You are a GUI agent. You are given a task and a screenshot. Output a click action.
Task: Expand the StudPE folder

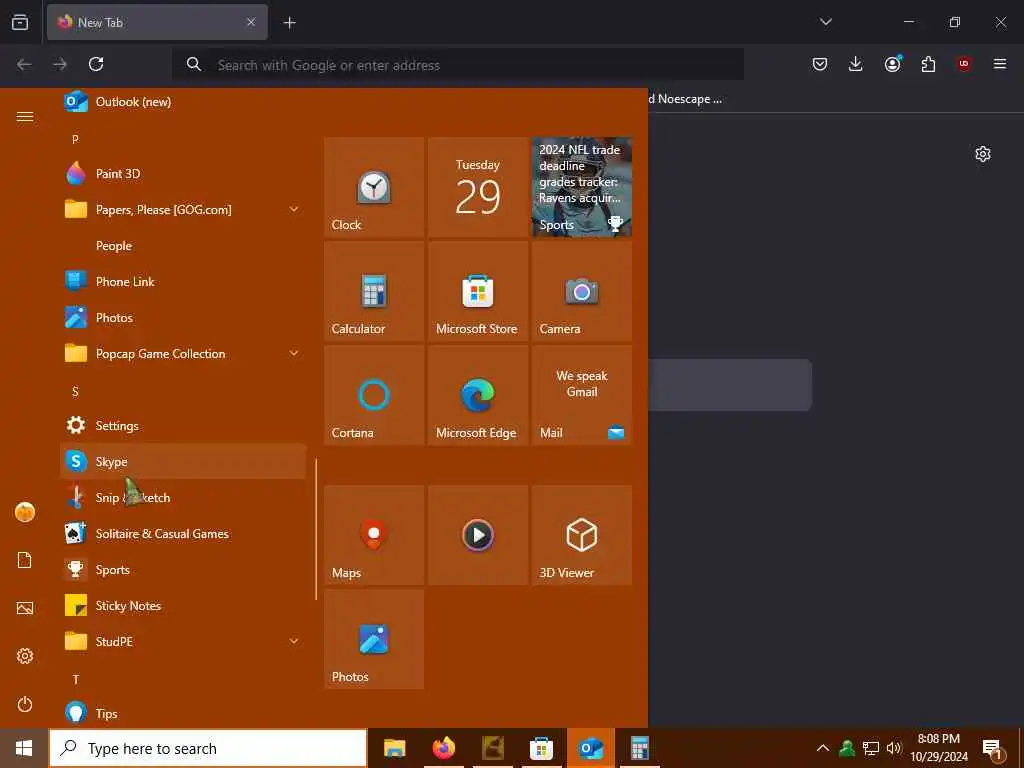(x=183, y=641)
